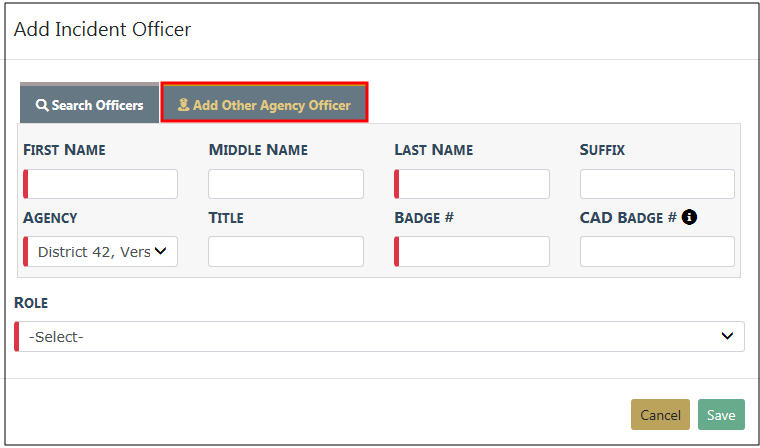This screenshot has width=760, height=448.
Task: Expand the Agency dropdown showing District 42
Action: coord(101,252)
